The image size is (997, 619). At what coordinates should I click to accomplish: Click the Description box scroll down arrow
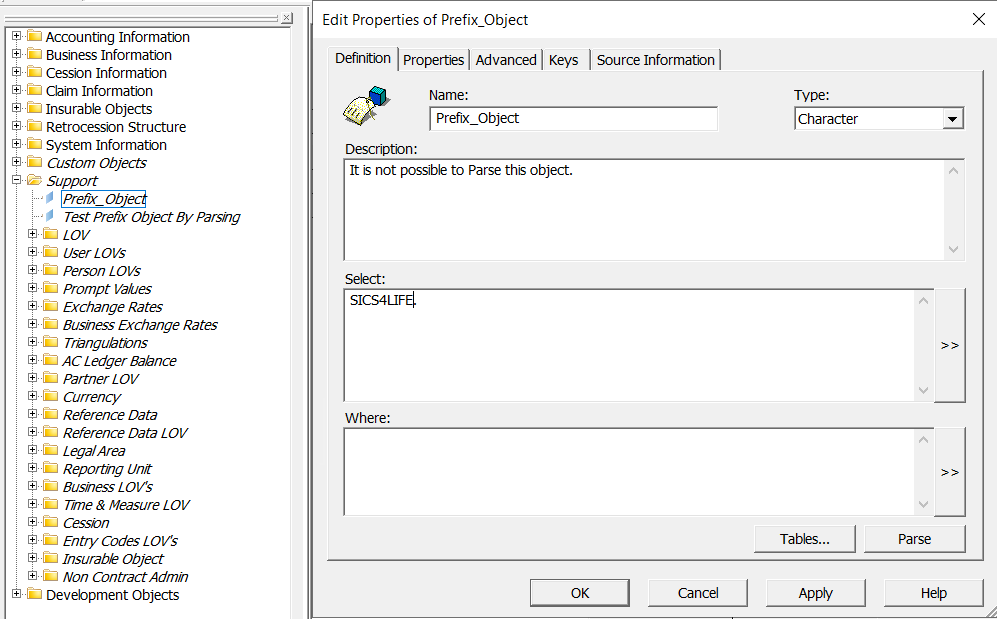point(954,250)
